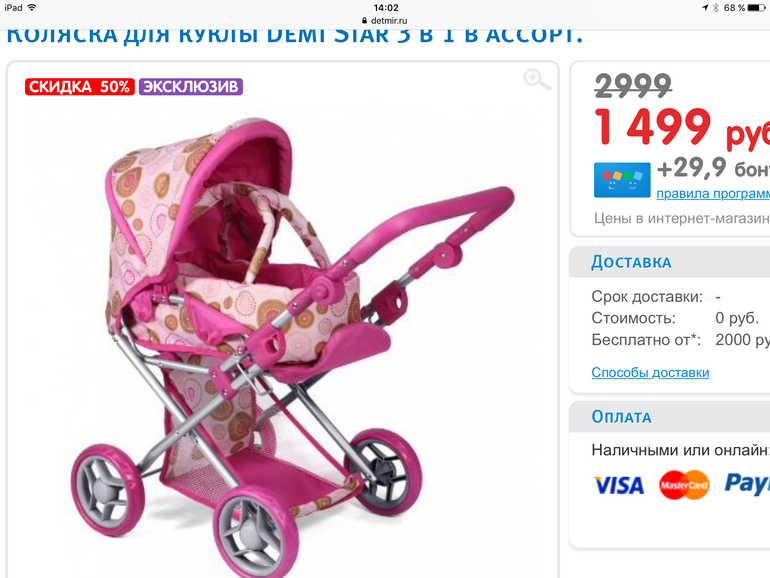Select the MasterCard payment logo
Image resolution: width=770 pixels, height=578 pixels.
click(x=684, y=485)
